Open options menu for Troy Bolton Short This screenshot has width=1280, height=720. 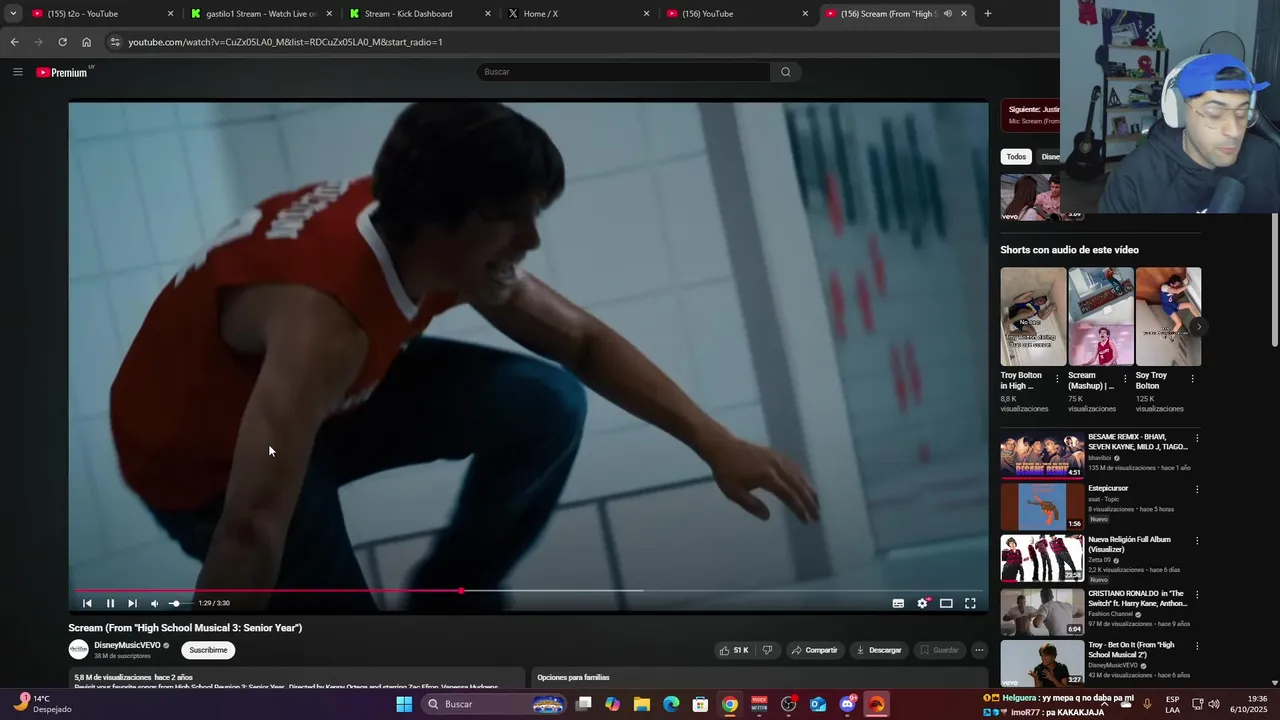(1057, 379)
